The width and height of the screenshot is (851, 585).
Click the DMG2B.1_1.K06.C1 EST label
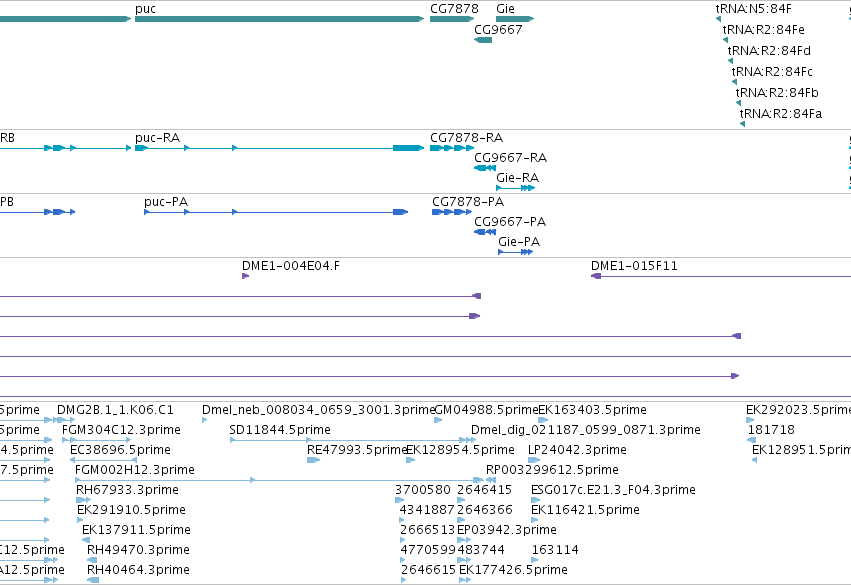116,410
